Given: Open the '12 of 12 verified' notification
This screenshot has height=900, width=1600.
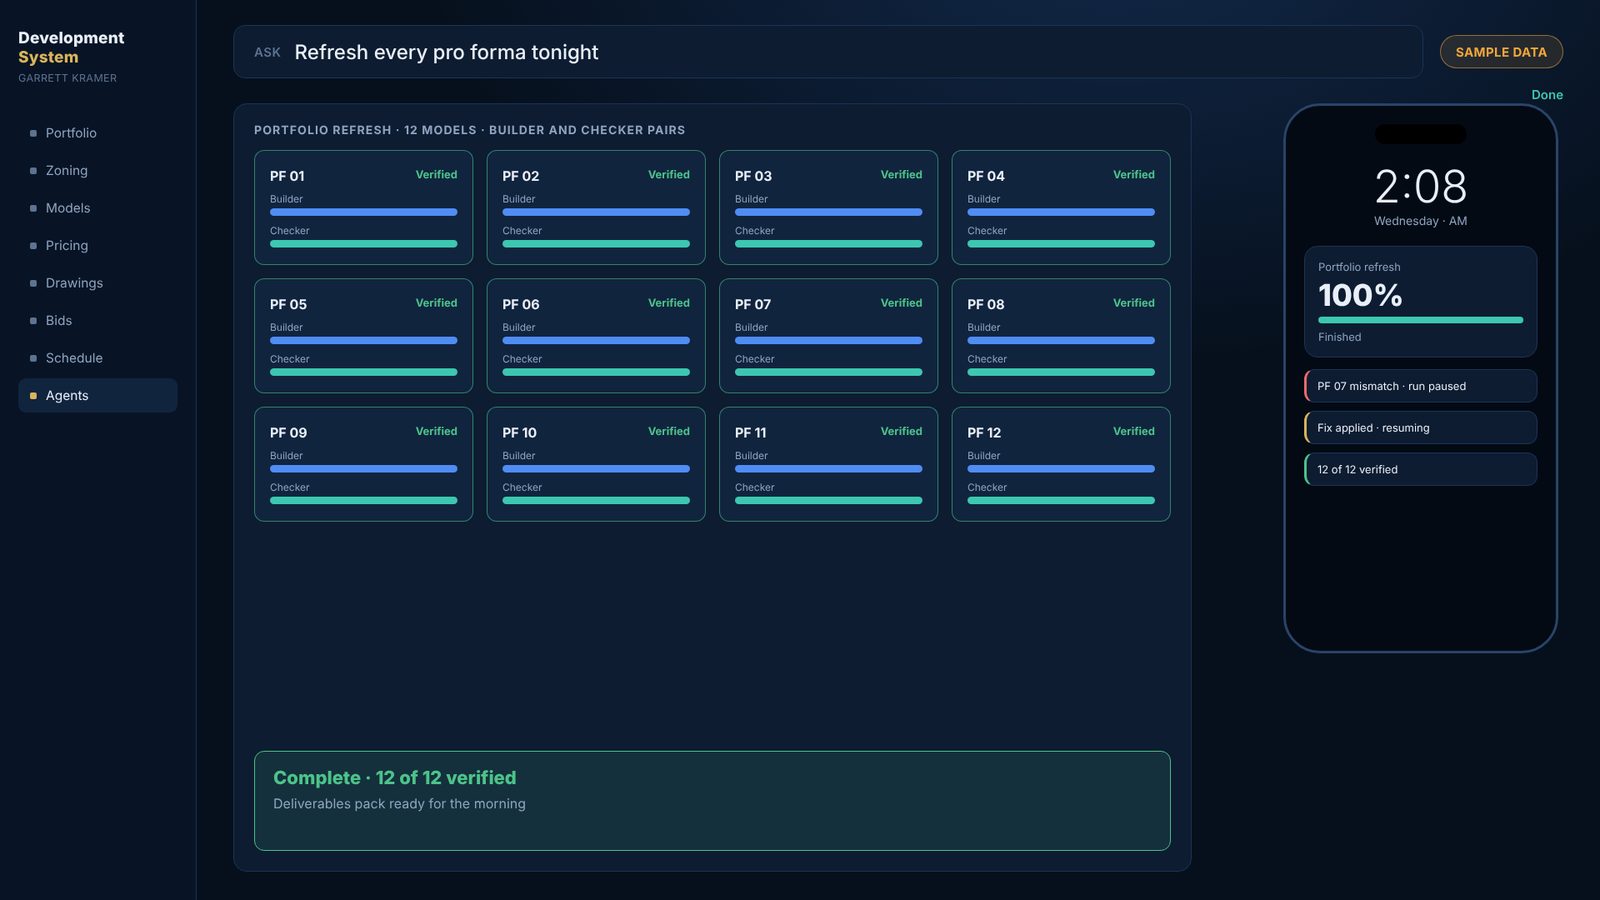Looking at the screenshot, I should click(1420, 469).
